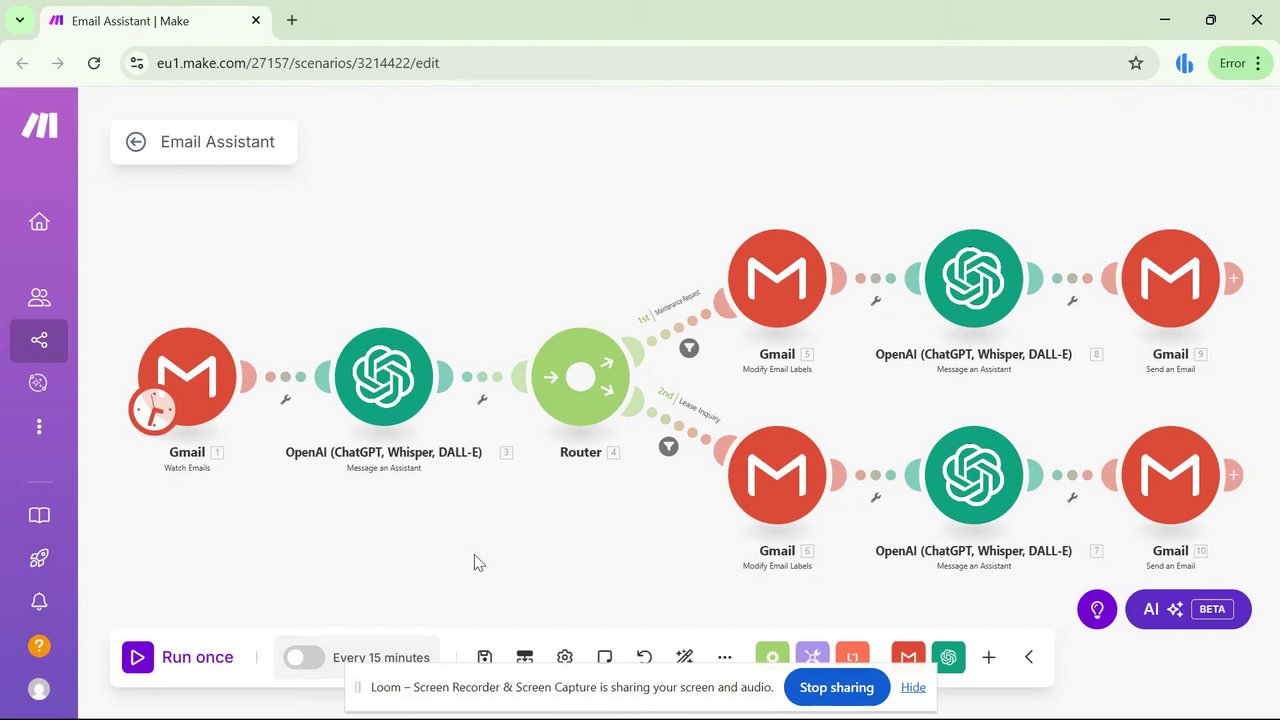Screen dimensions: 1280x720
Task: Click wrench between Gmail 1 and OpenAI 3
Action: coord(286,400)
